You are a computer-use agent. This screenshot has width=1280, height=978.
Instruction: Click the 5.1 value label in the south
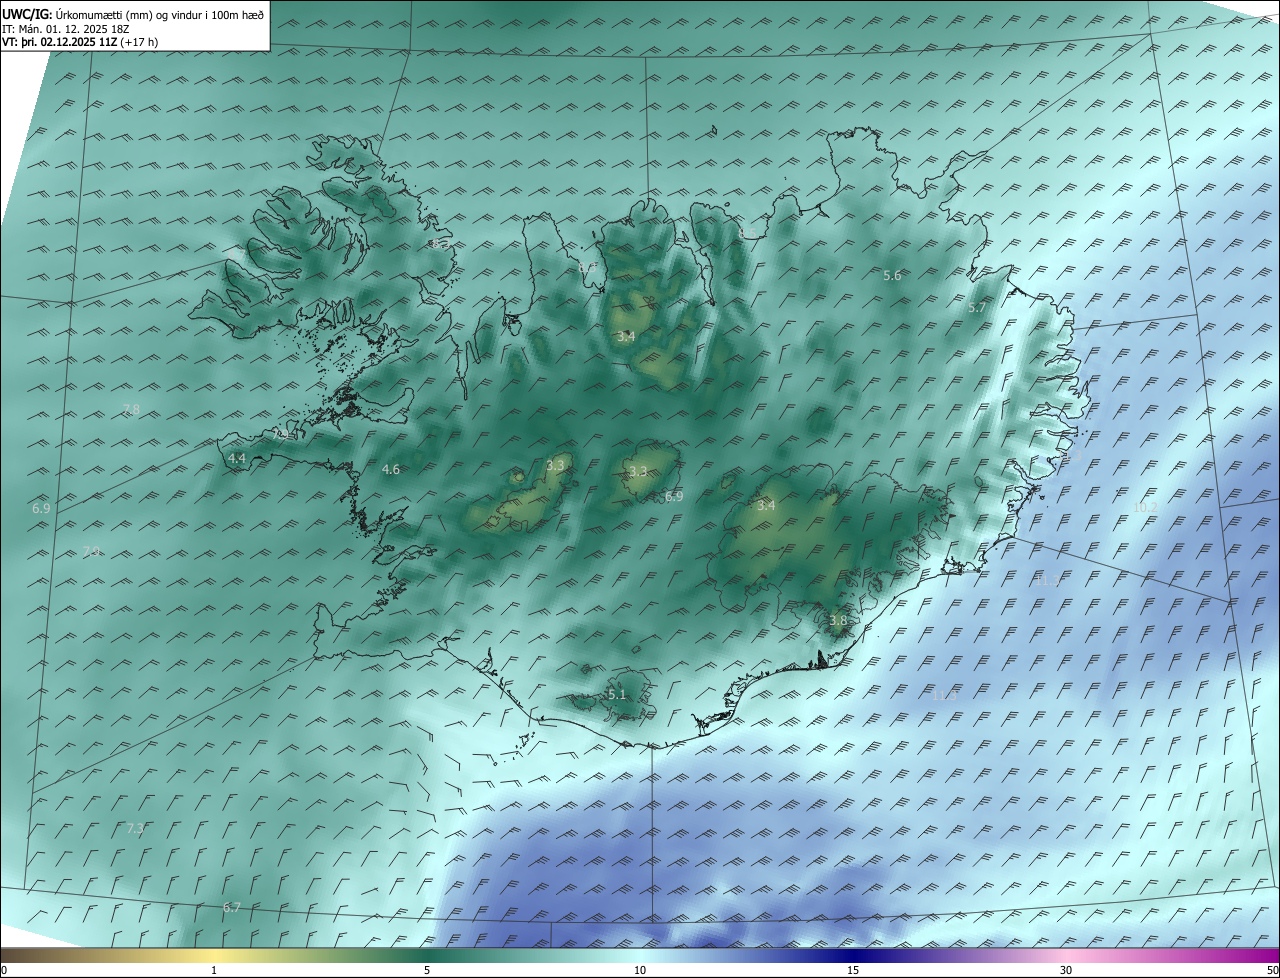617,694
